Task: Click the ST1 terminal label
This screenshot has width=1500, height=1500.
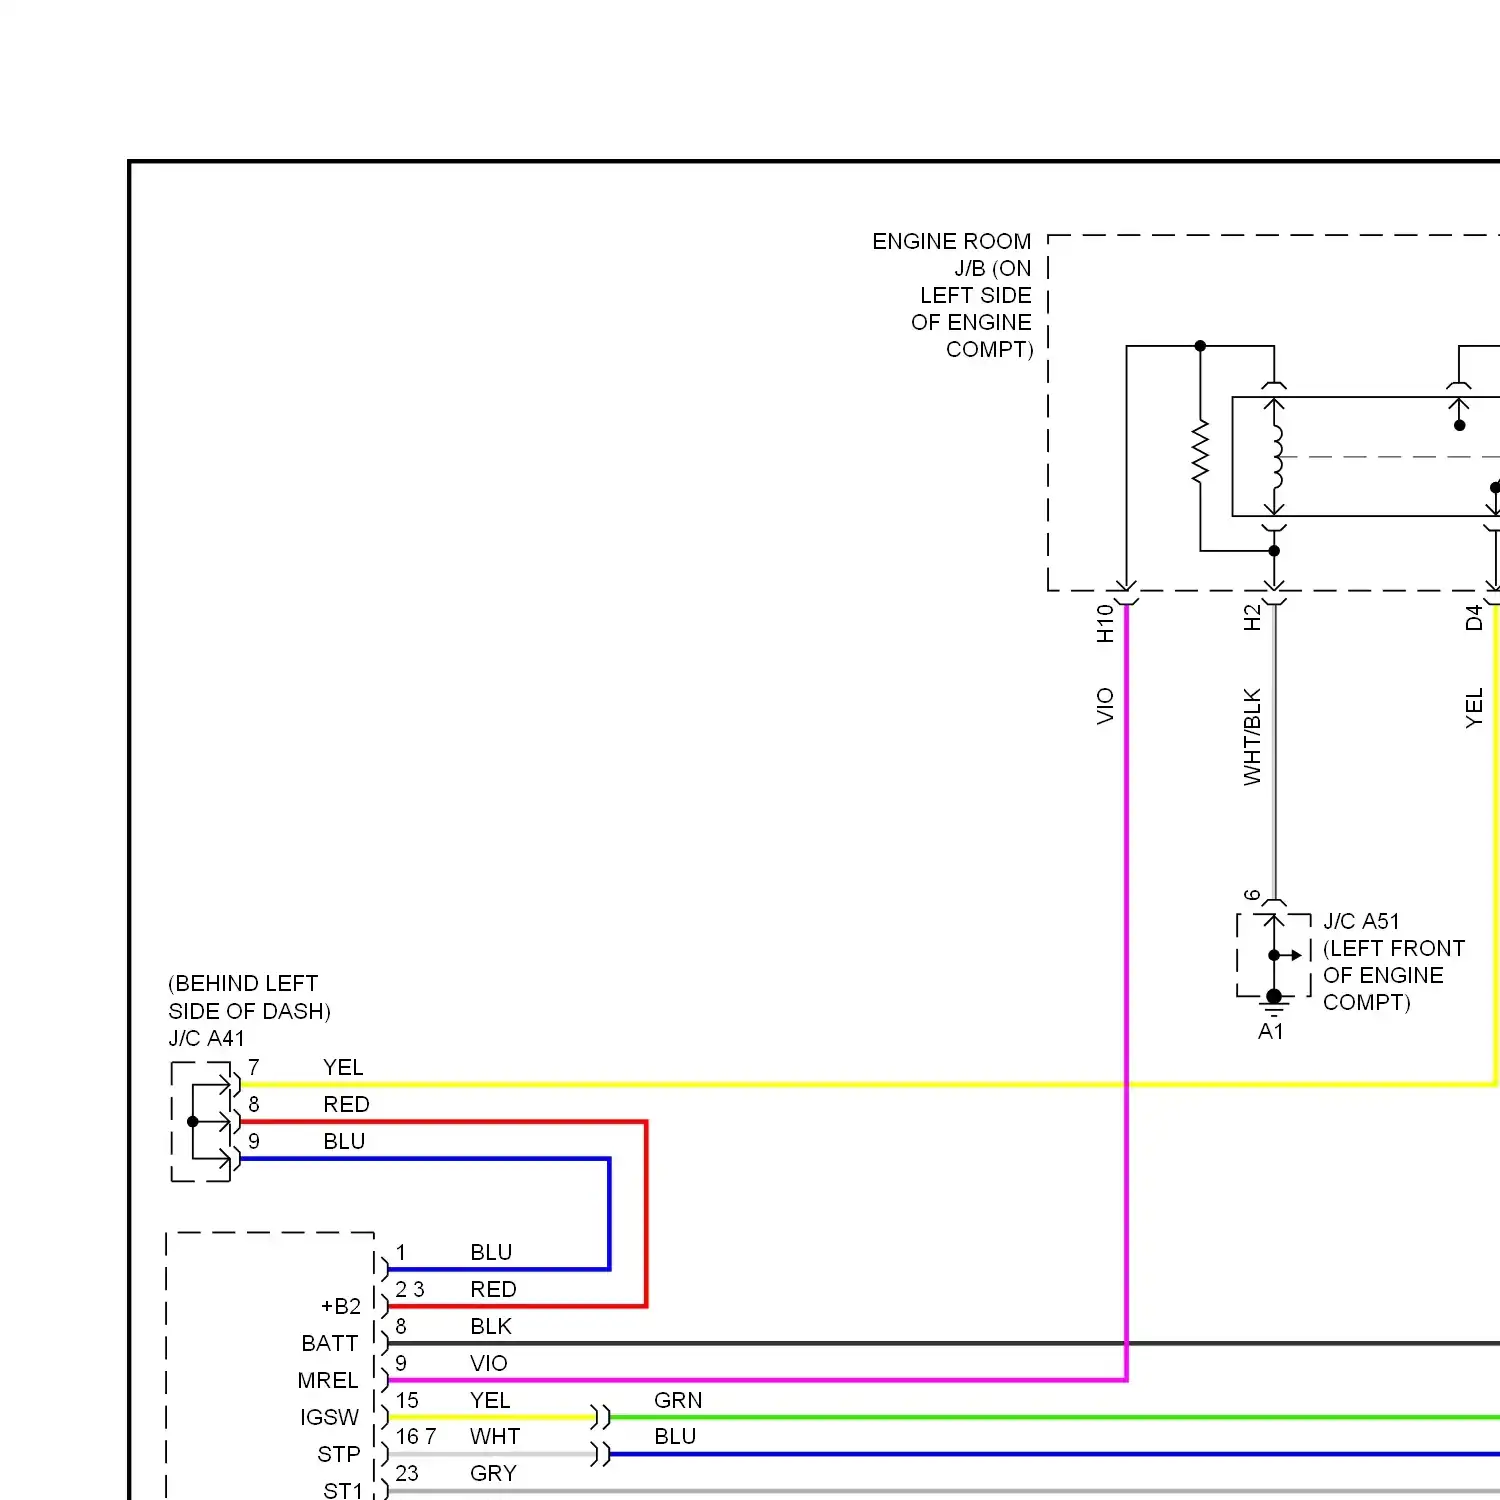Action: [342, 1490]
